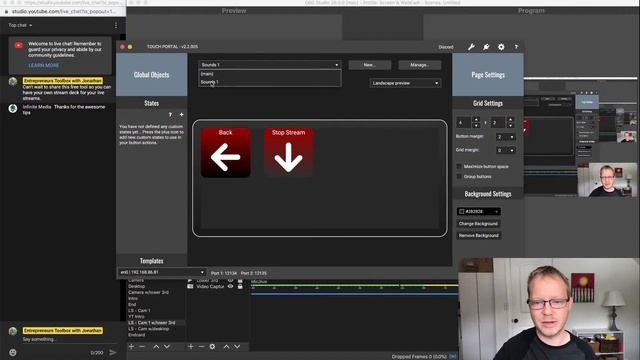
Task: Open the Landscape preview dropdown
Action: 405,83
